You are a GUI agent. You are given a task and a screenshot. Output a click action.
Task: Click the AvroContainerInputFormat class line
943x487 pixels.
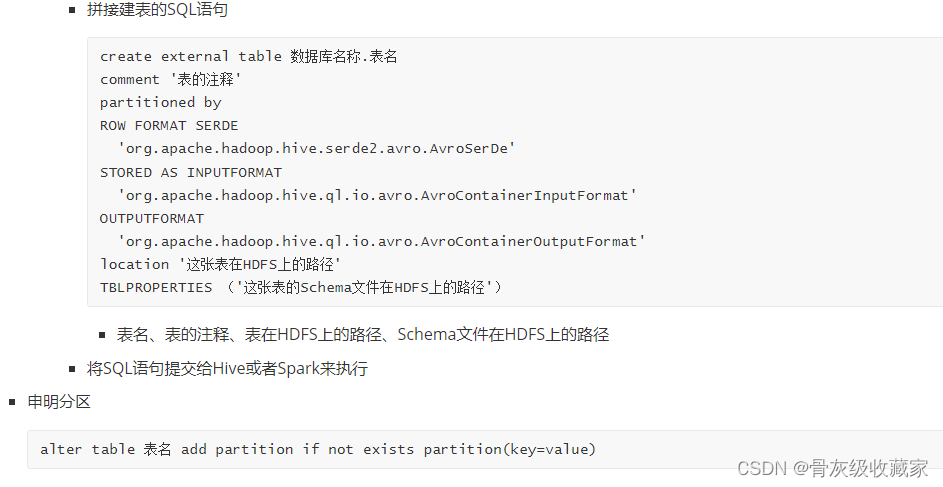377,195
